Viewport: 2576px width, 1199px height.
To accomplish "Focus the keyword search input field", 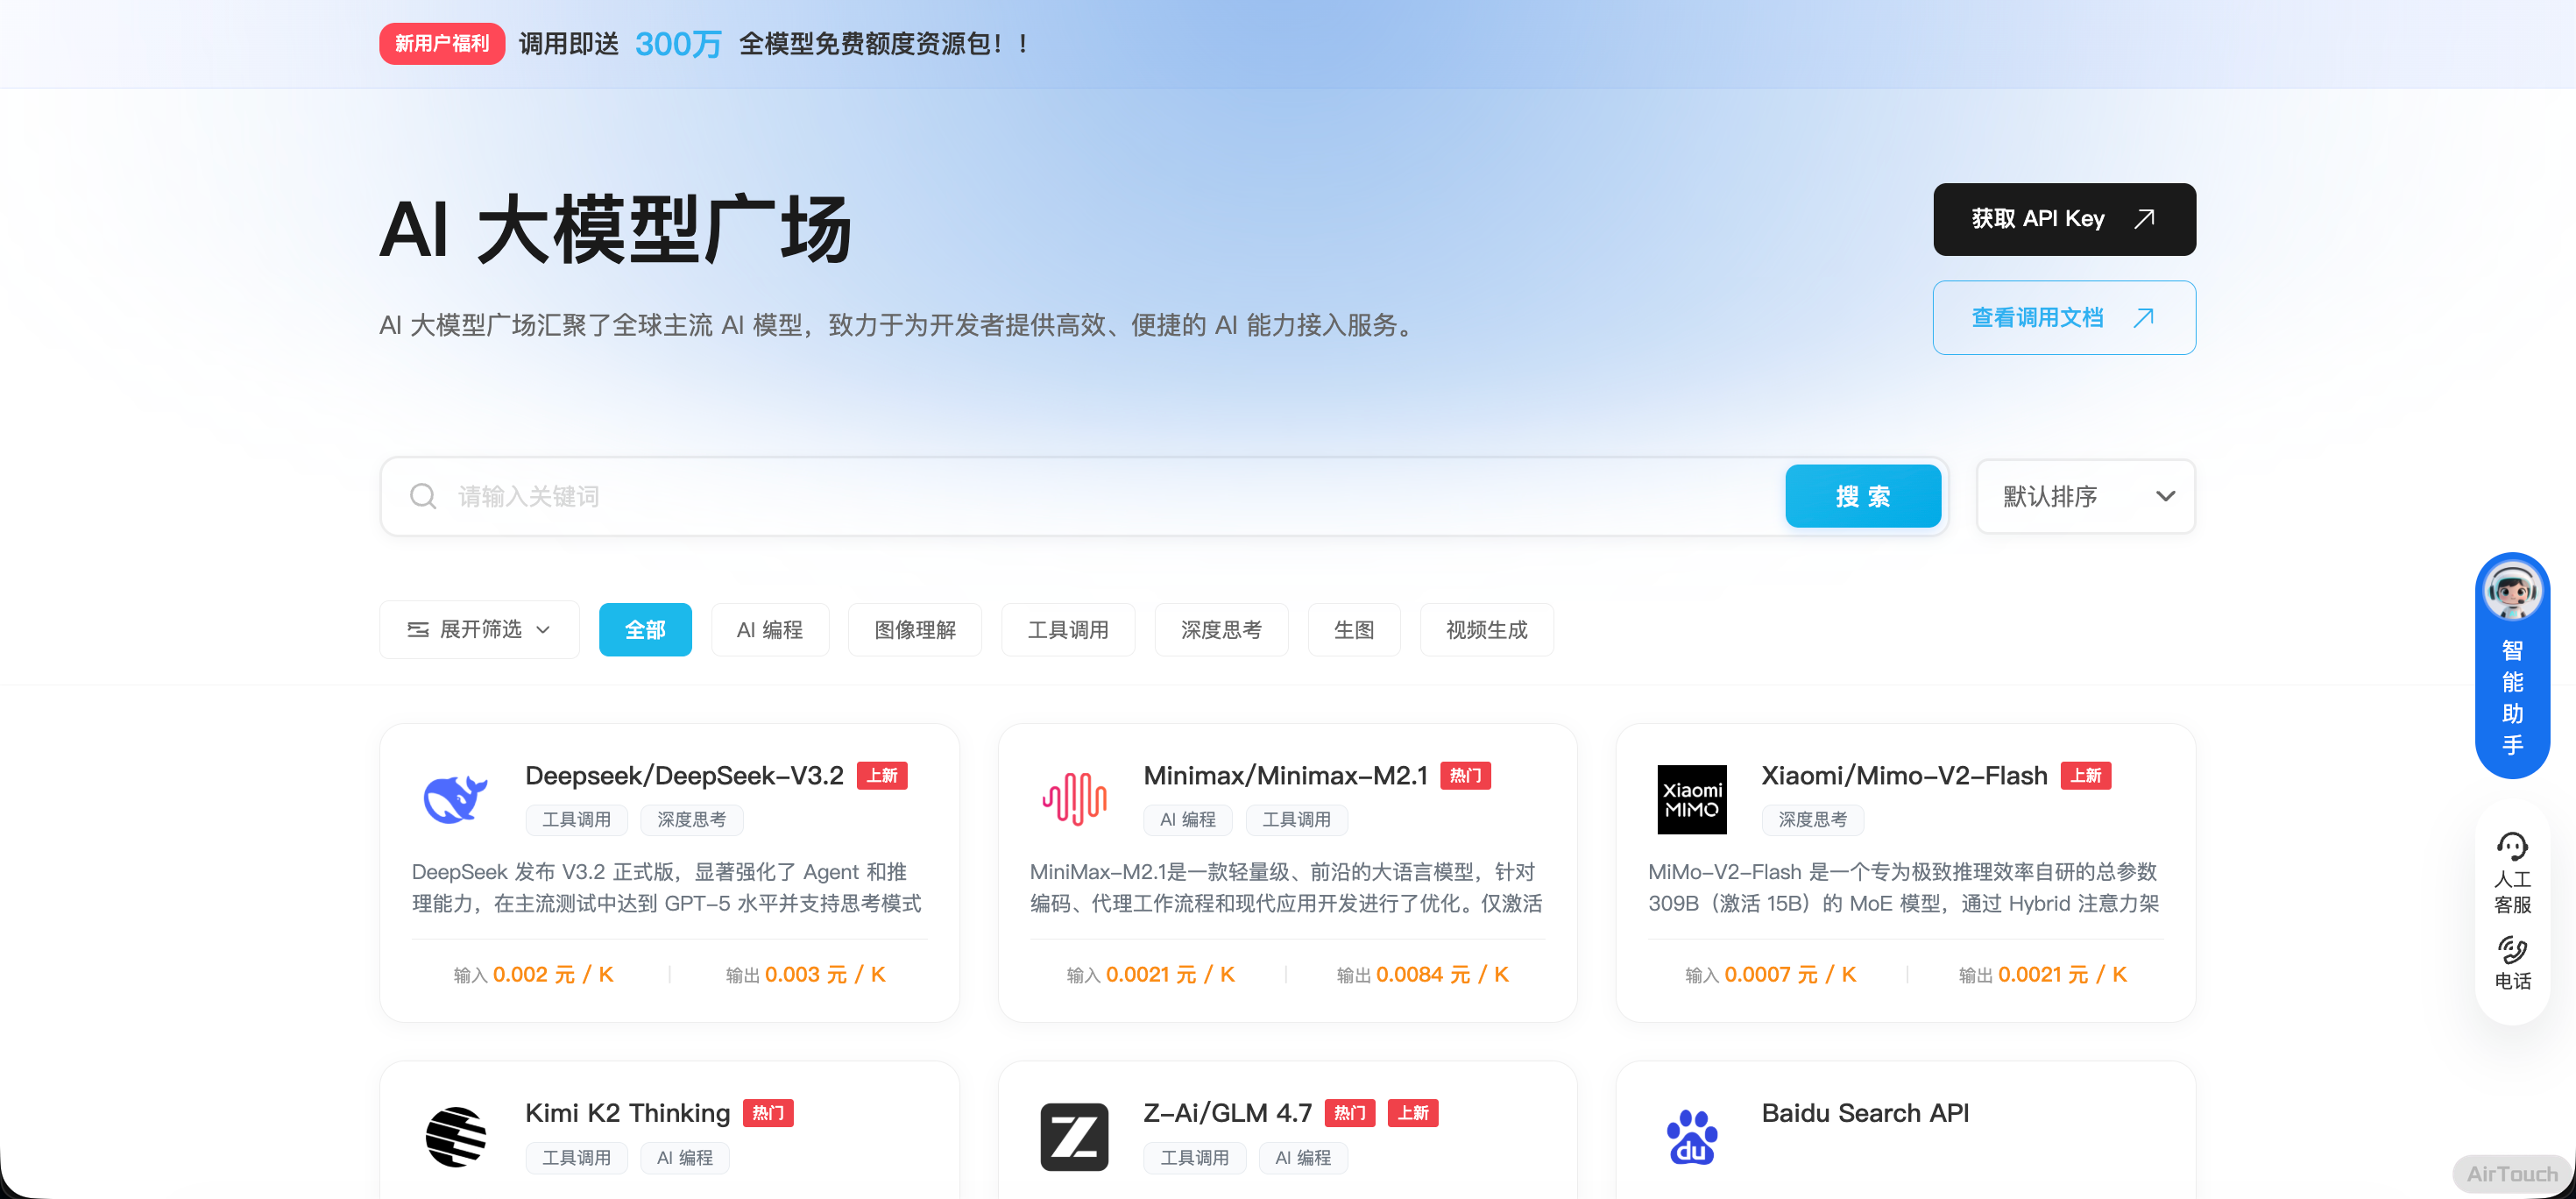I will point(1100,496).
